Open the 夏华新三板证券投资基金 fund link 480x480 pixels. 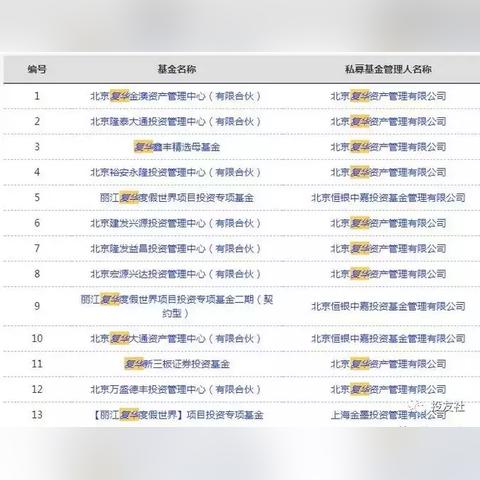click(177, 364)
